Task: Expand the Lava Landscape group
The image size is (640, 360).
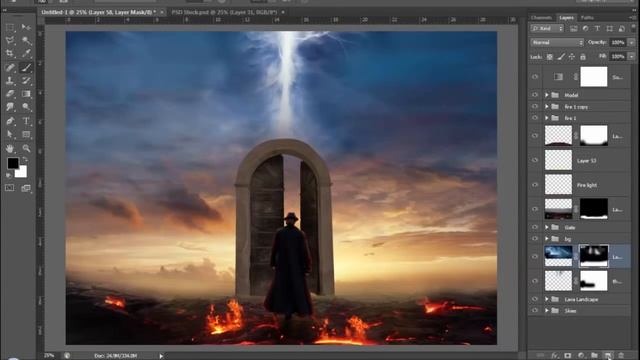Action: click(x=547, y=299)
